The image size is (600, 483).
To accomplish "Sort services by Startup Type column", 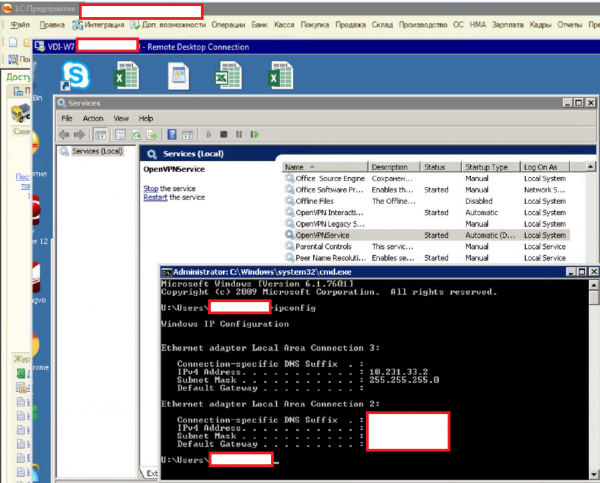I will pyautogui.click(x=490, y=167).
